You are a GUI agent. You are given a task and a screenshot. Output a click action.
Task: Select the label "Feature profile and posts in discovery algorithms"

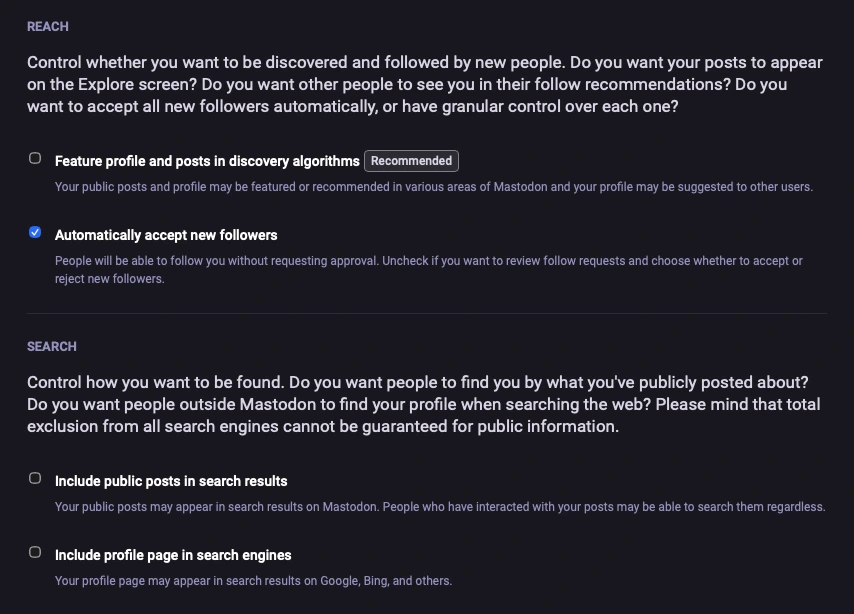(x=206, y=160)
